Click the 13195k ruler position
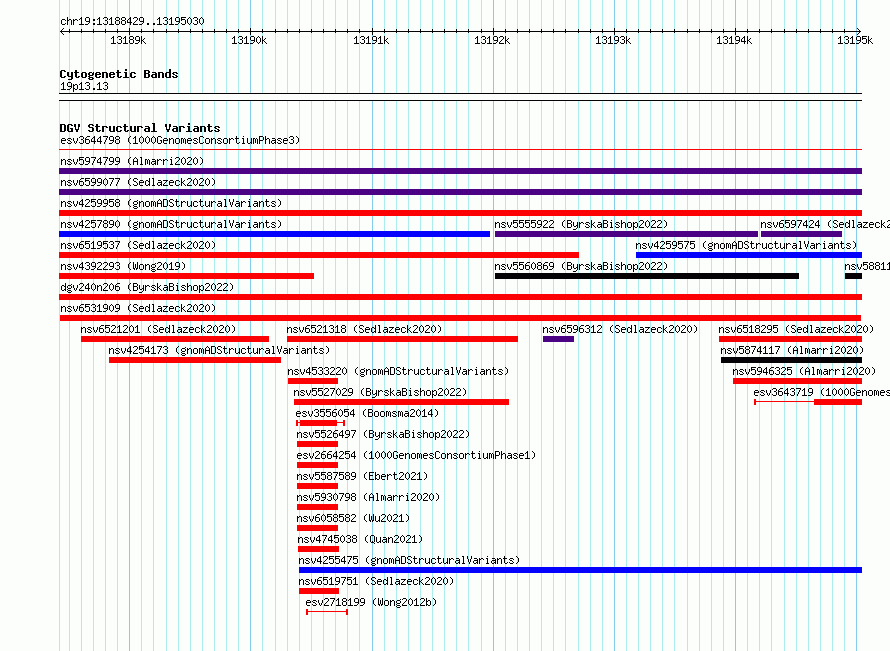This screenshot has width=890, height=651. pos(855,40)
